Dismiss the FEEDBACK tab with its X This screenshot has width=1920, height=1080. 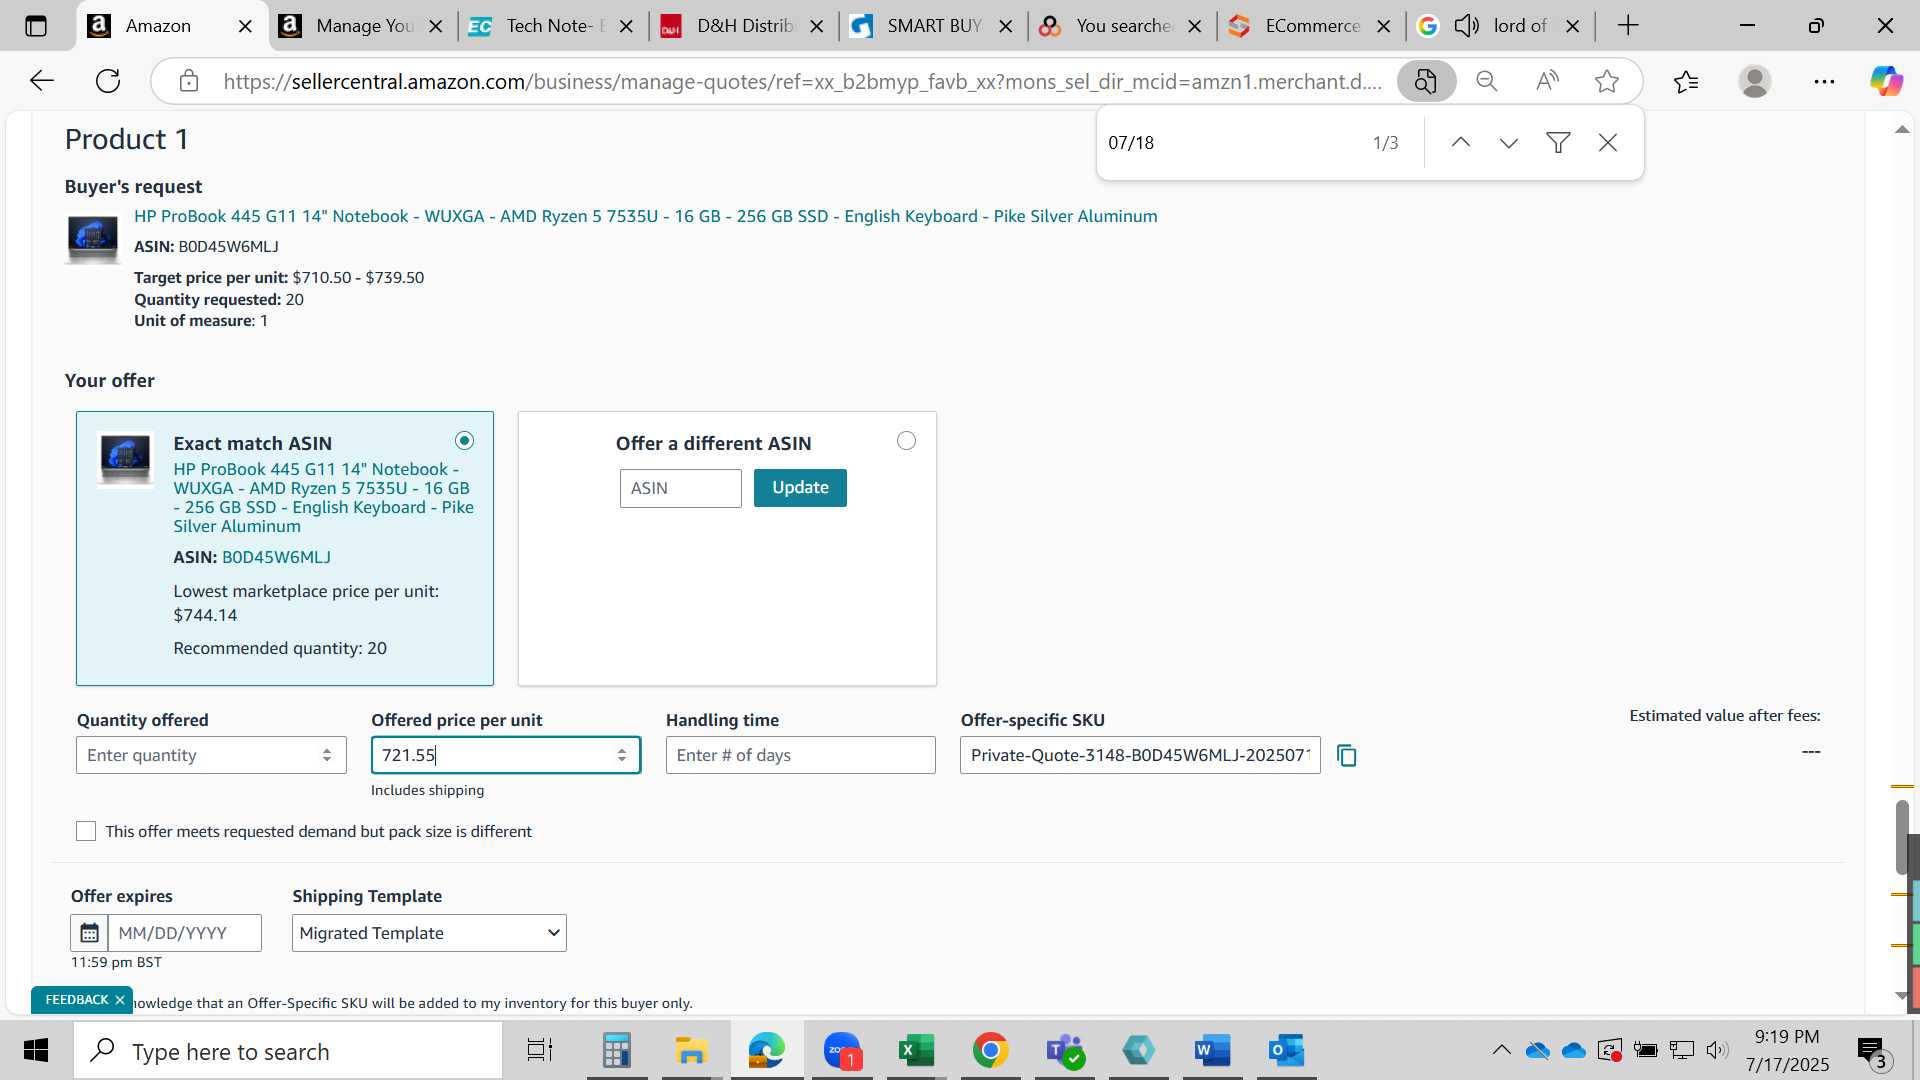coord(120,1000)
